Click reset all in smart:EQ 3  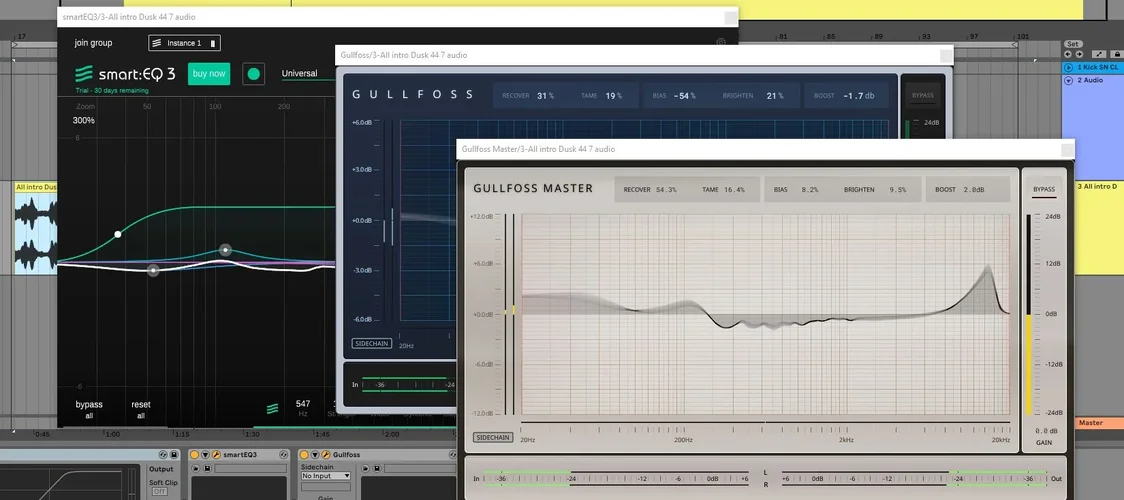coord(140,409)
